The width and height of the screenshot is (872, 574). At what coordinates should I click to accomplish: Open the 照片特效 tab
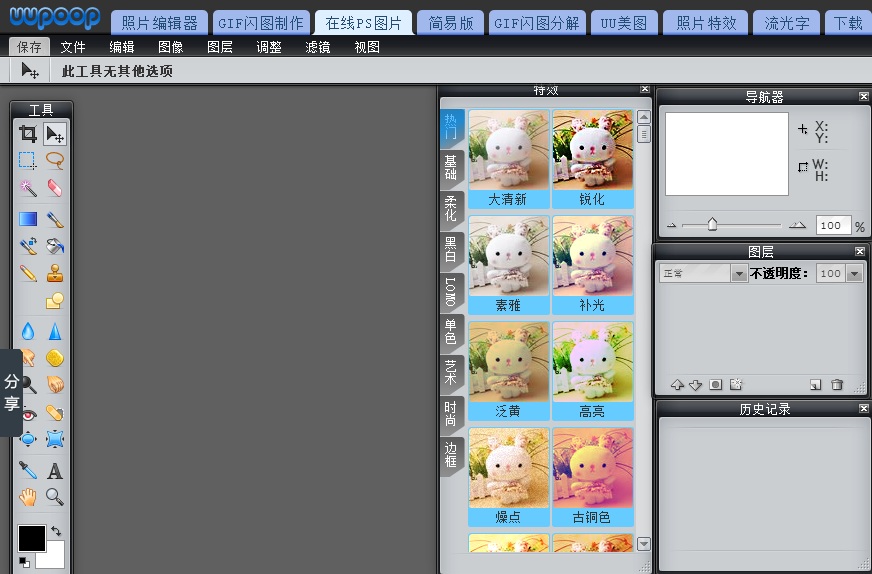pos(706,23)
